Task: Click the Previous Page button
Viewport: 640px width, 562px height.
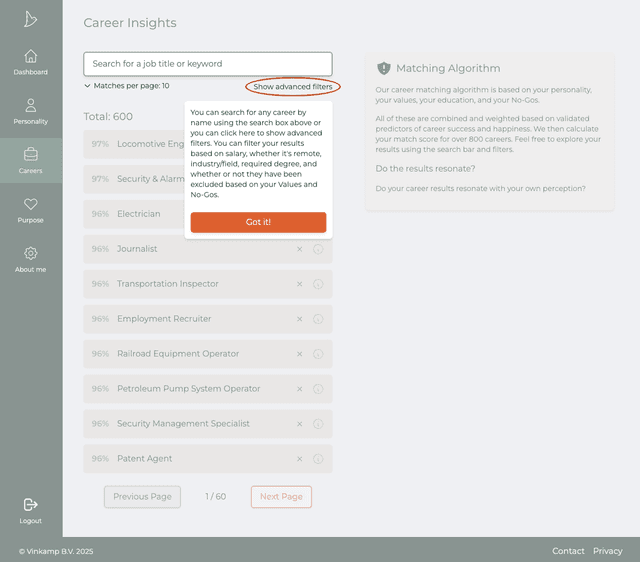Action: click(x=142, y=497)
